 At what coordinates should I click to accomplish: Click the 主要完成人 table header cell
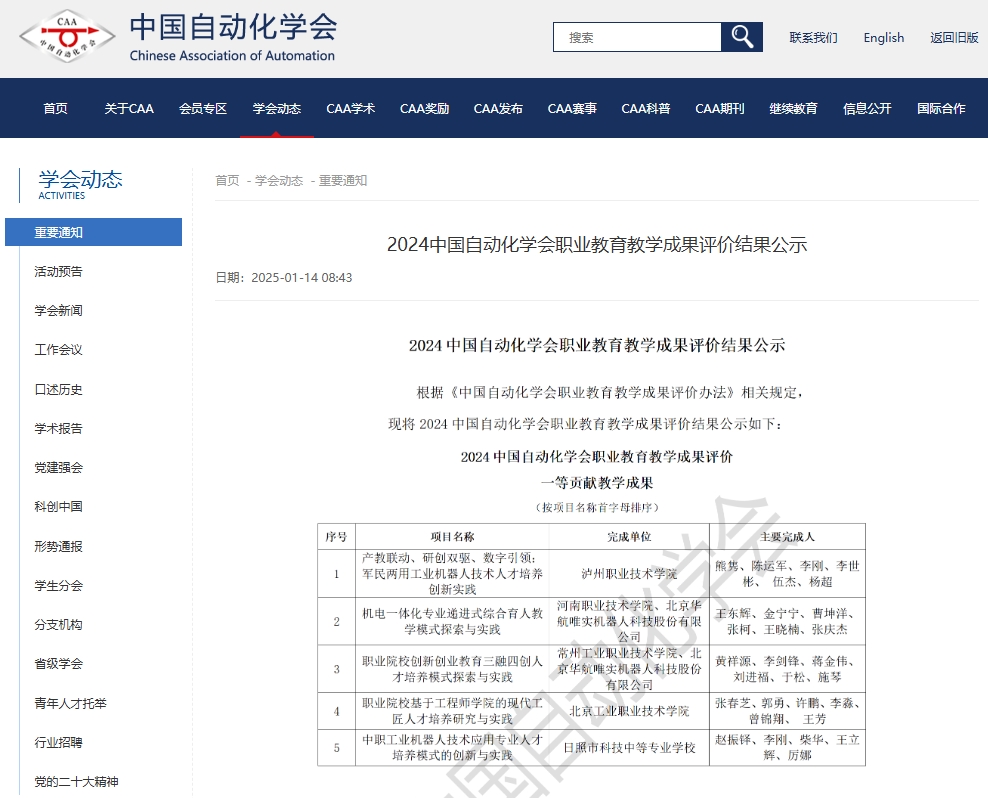pyautogui.click(x=787, y=537)
